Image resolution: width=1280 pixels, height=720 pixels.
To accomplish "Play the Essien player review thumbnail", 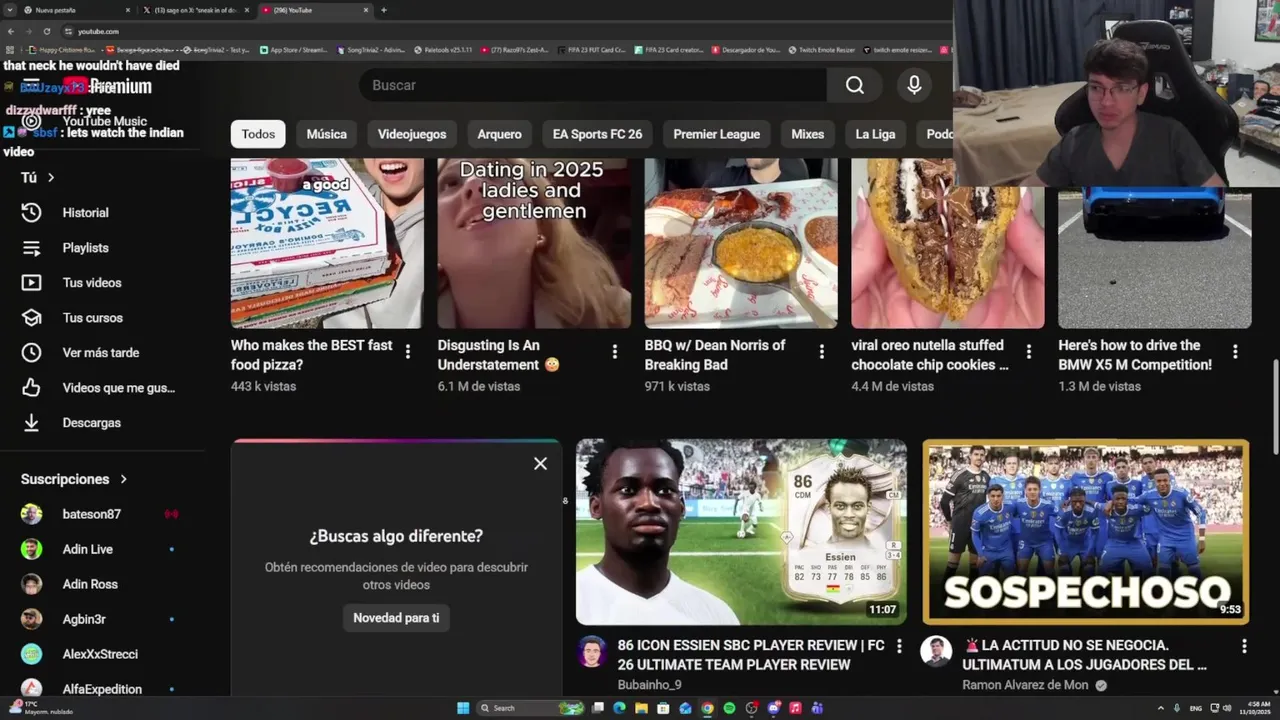I will click(741, 532).
